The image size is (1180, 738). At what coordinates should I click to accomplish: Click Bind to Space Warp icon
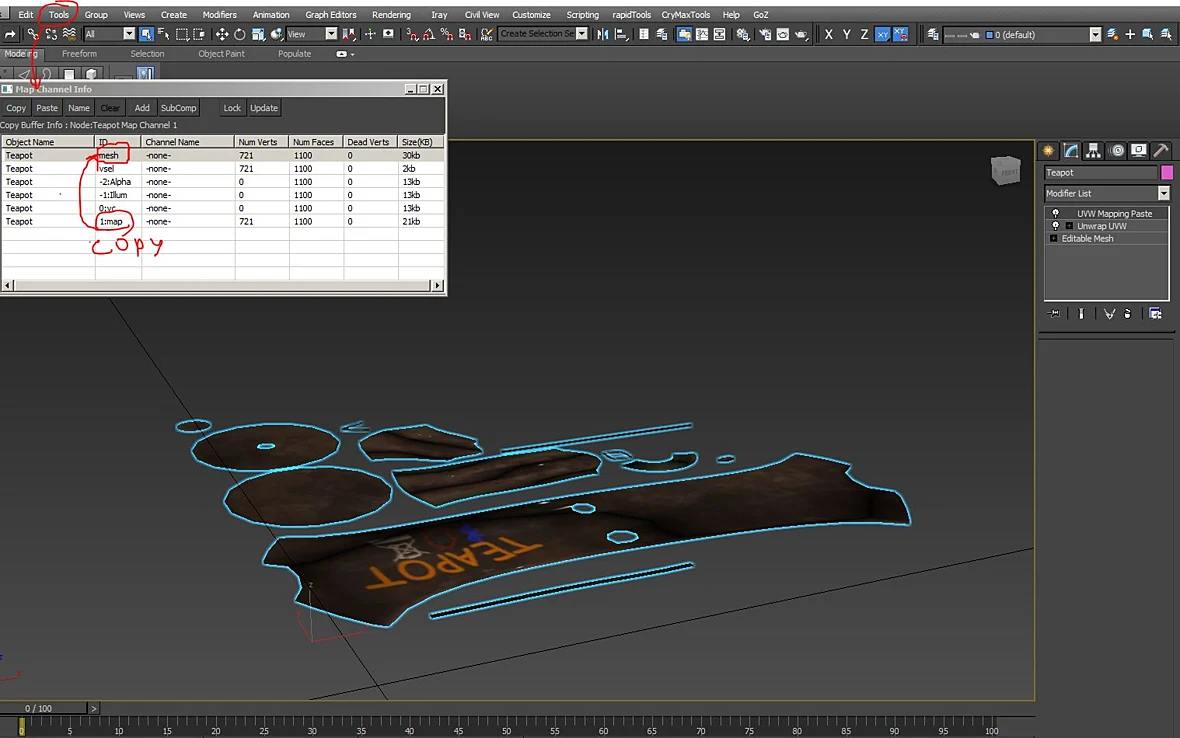pos(69,35)
